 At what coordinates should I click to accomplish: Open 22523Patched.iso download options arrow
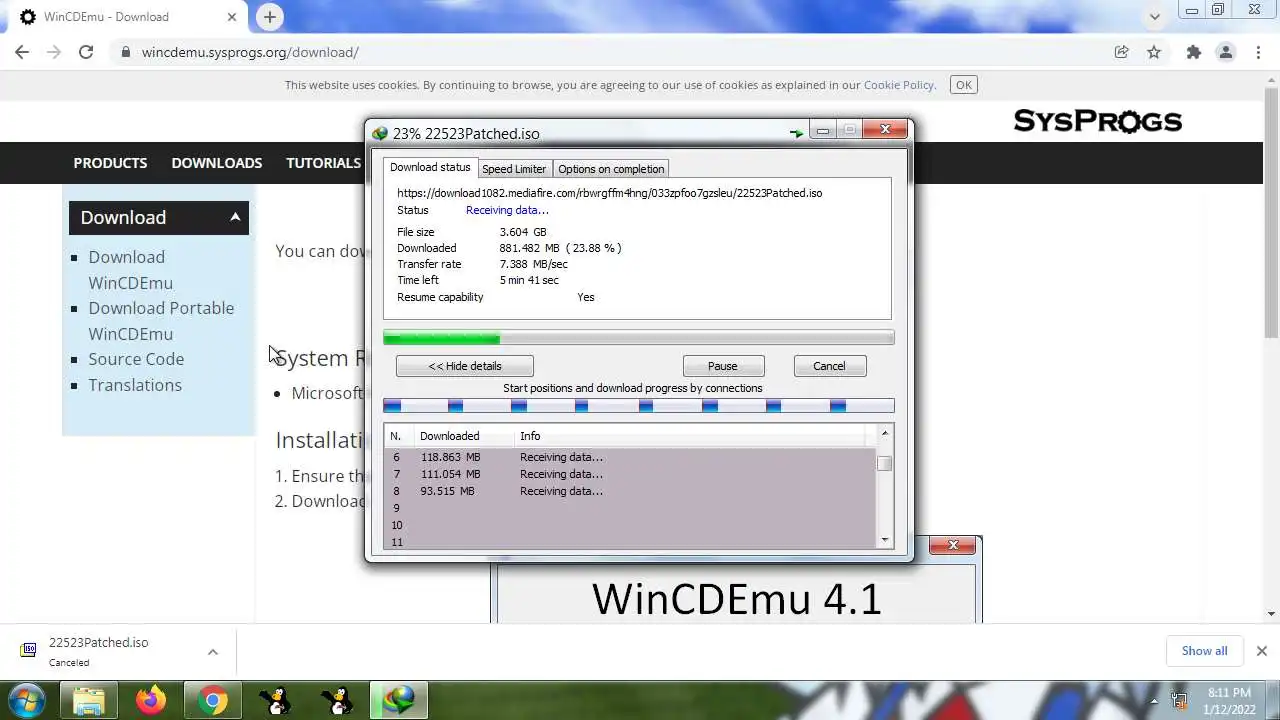212,652
